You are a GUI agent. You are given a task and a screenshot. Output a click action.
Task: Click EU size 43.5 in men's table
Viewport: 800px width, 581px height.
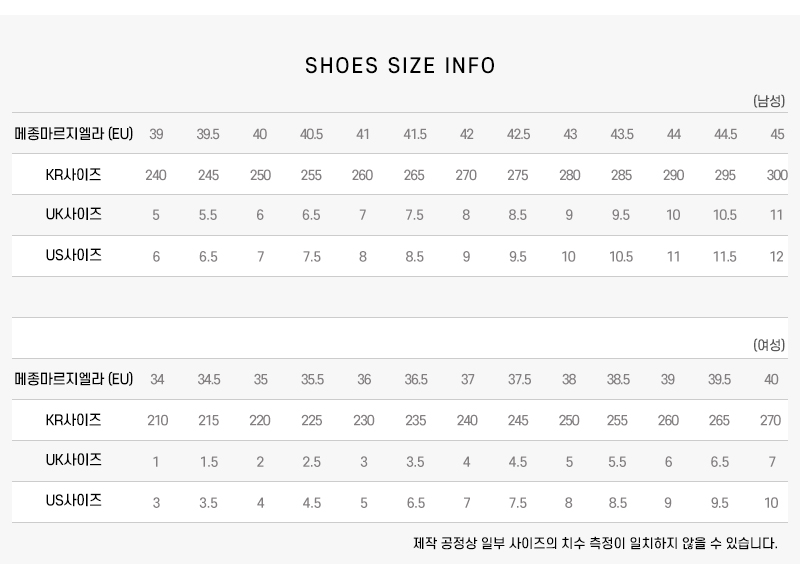coord(621,134)
